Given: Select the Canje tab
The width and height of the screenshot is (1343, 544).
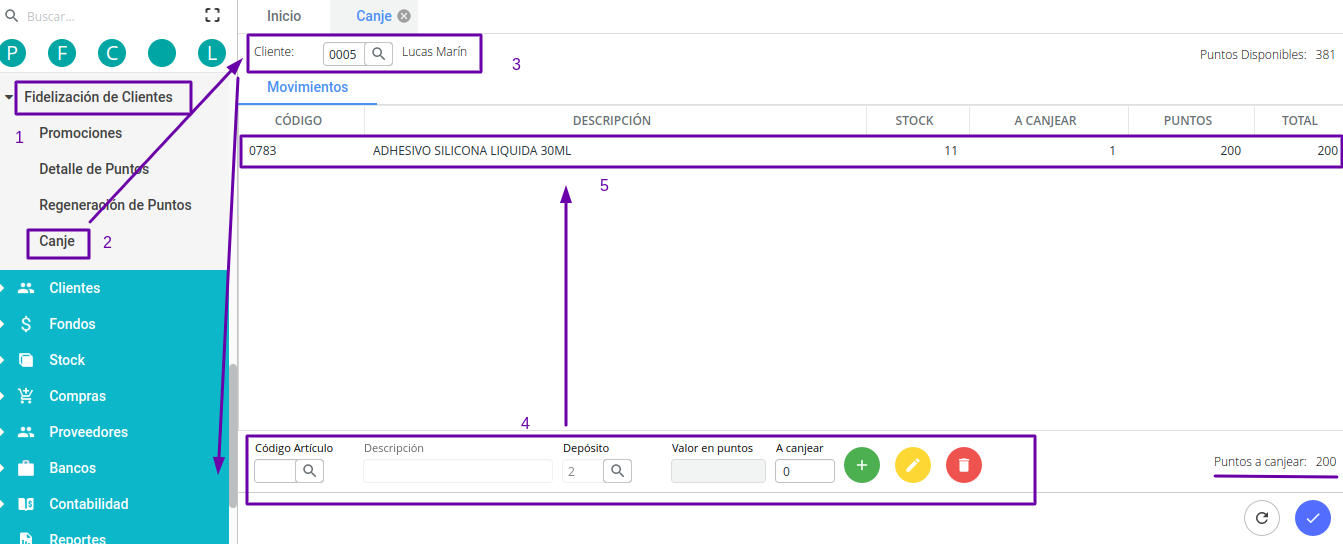Looking at the screenshot, I should [374, 16].
